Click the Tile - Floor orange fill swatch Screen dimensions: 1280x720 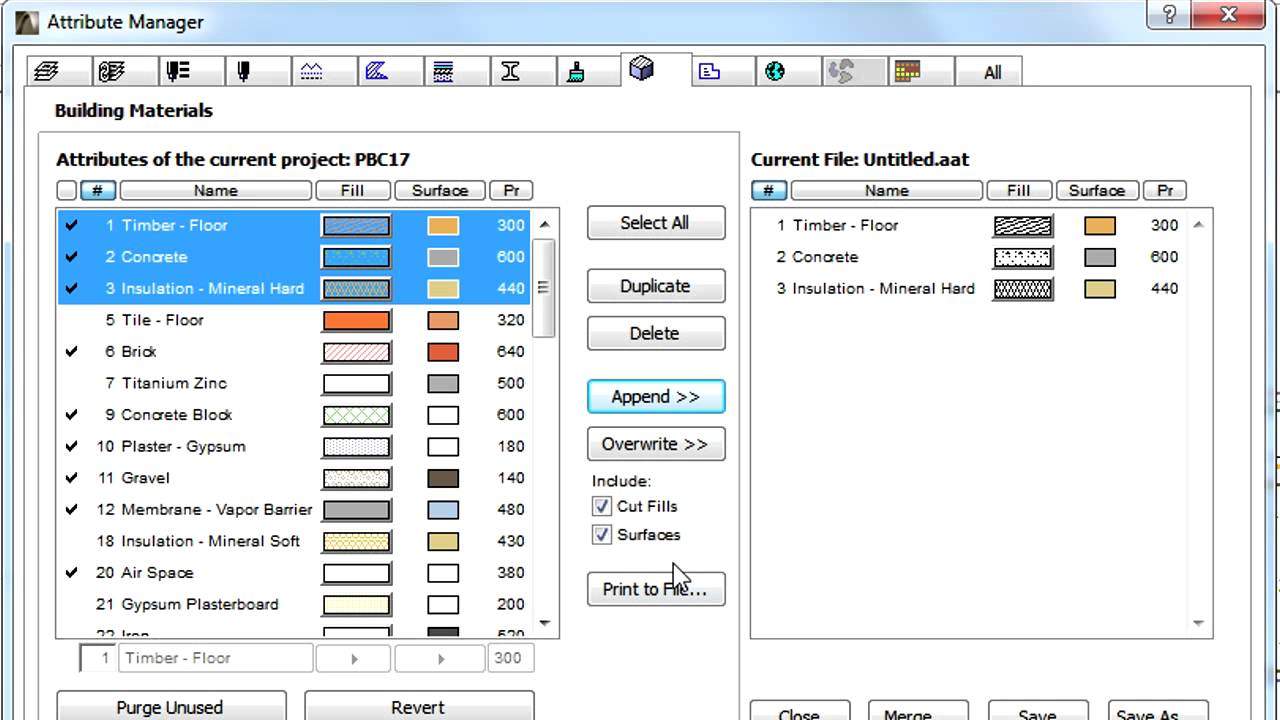coord(356,320)
